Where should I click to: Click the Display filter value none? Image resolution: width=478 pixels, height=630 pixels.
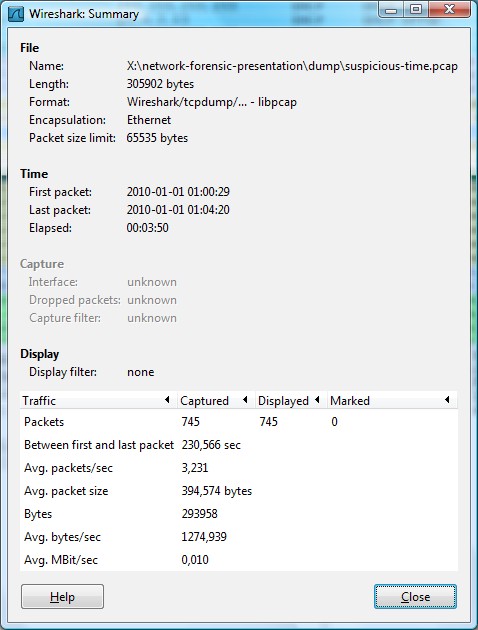click(141, 372)
